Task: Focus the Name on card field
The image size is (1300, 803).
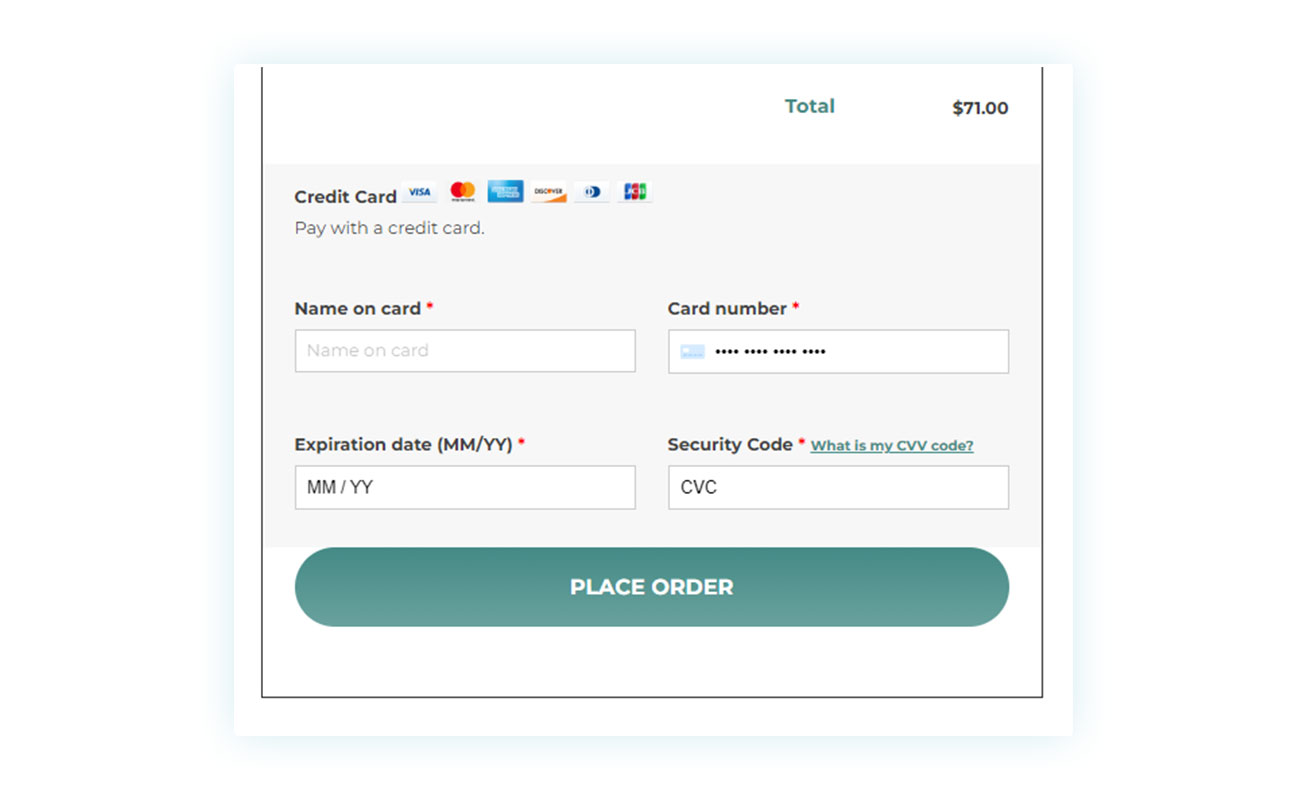Action: (465, 351)
